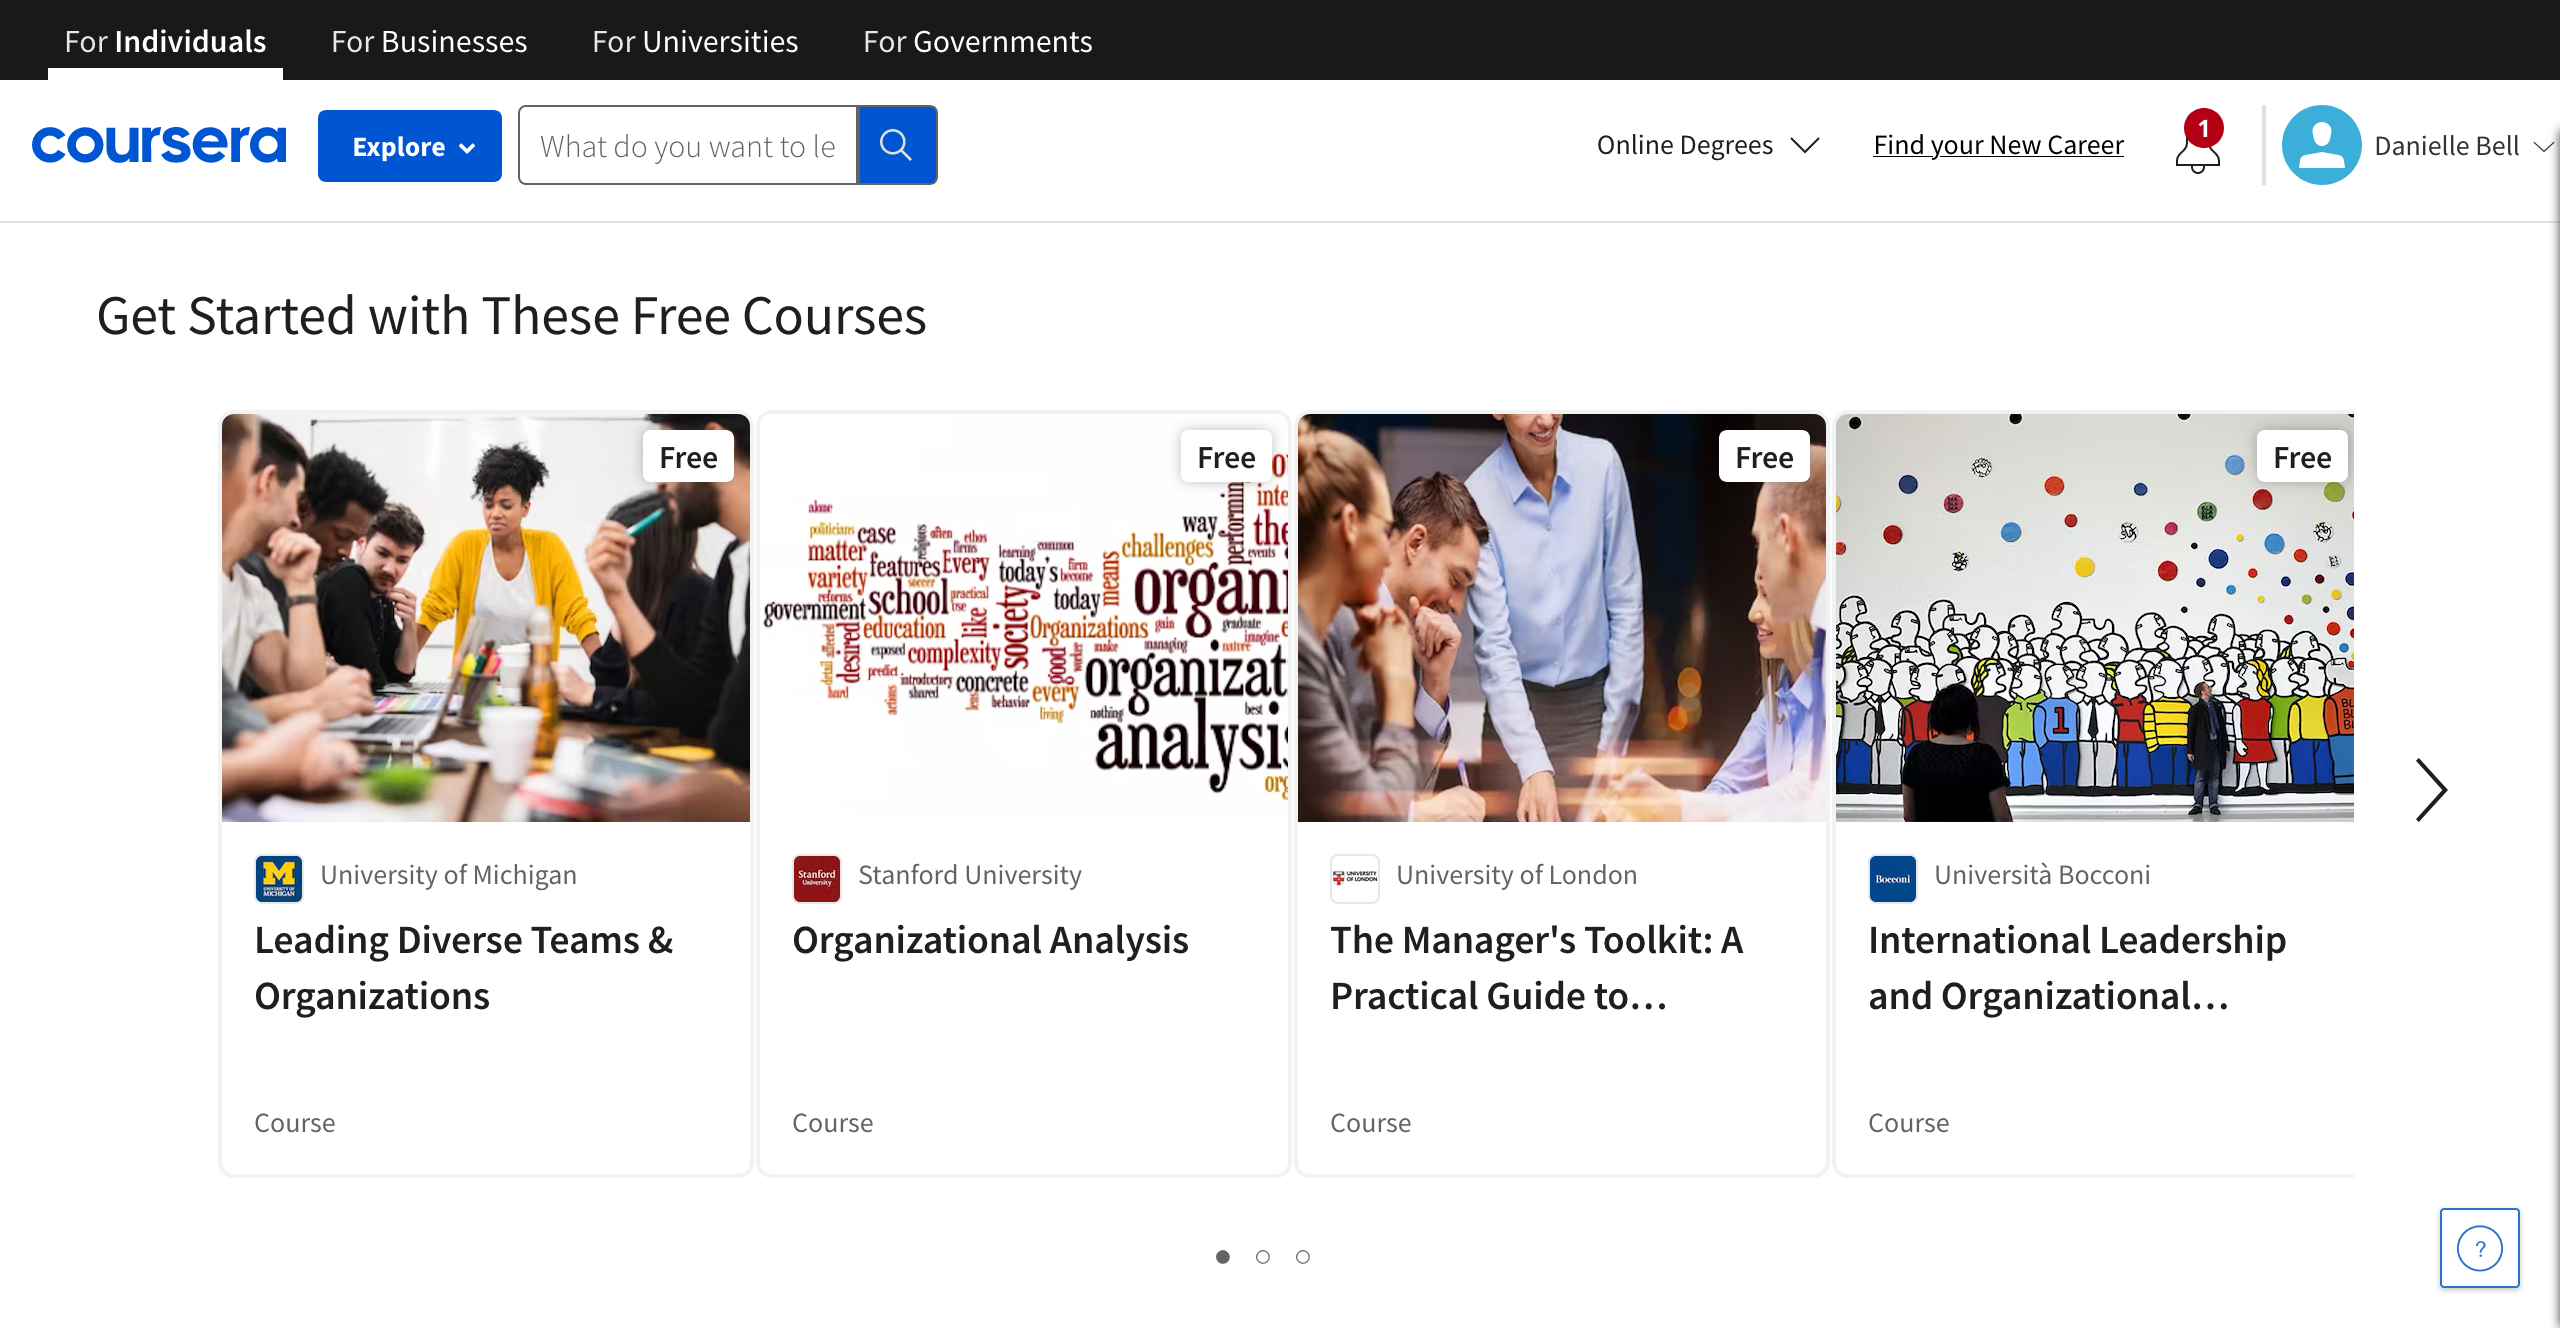Viewport: 2560px width, 1328px height.
Task: Click the Get Started with These Free Courses heading
Action: click(x=511, y=316)
